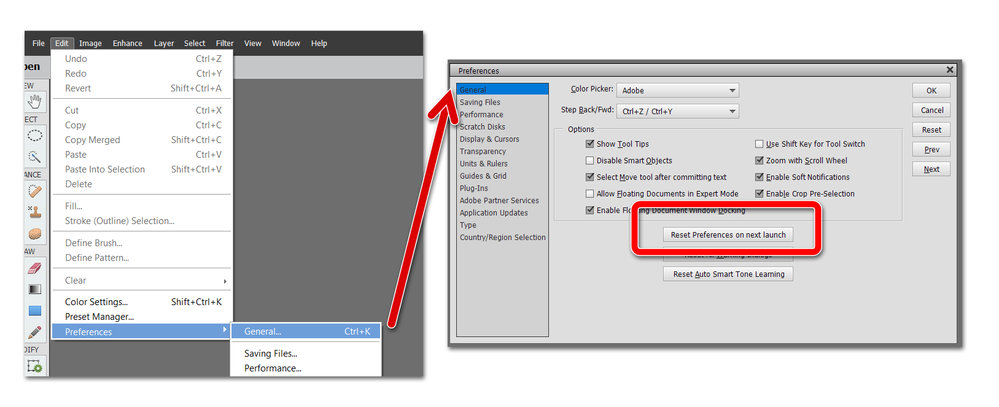This screenshot has width=999, height=407.
Task: Select the Quick Selection tool
Action: tap(34, 157)
